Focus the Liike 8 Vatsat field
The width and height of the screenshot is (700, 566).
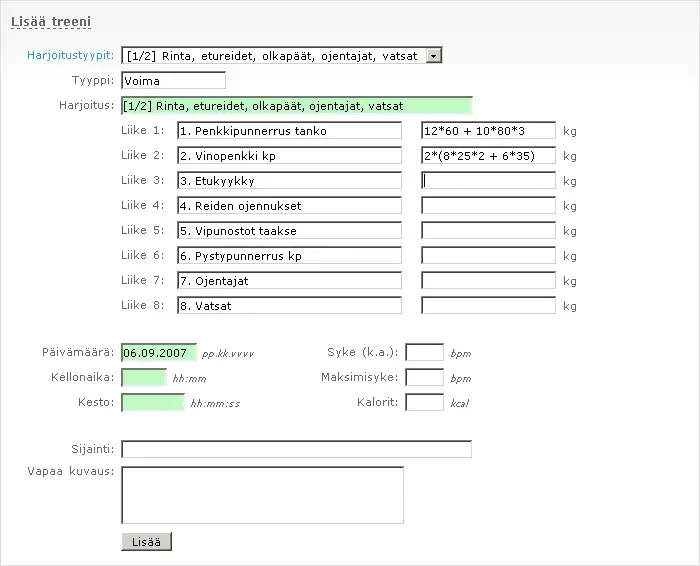pos(289,306)
